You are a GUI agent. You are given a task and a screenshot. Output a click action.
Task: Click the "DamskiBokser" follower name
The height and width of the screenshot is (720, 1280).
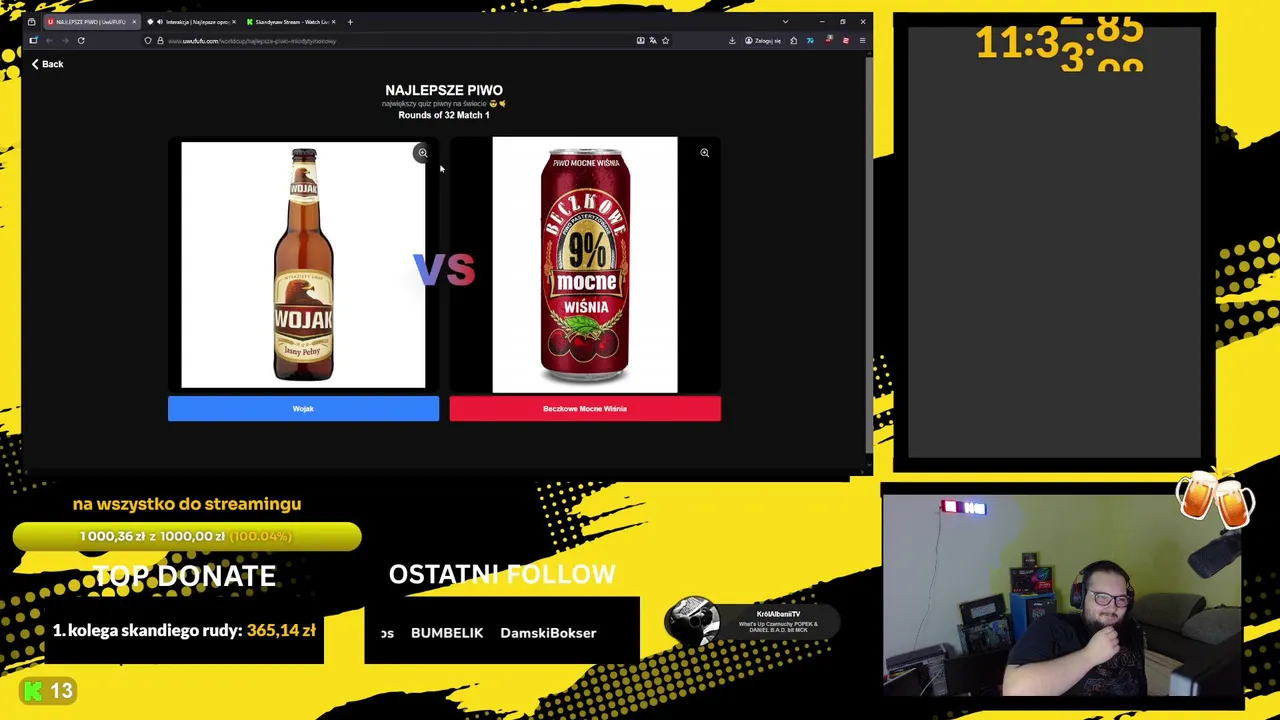click(x=548, y=633)
